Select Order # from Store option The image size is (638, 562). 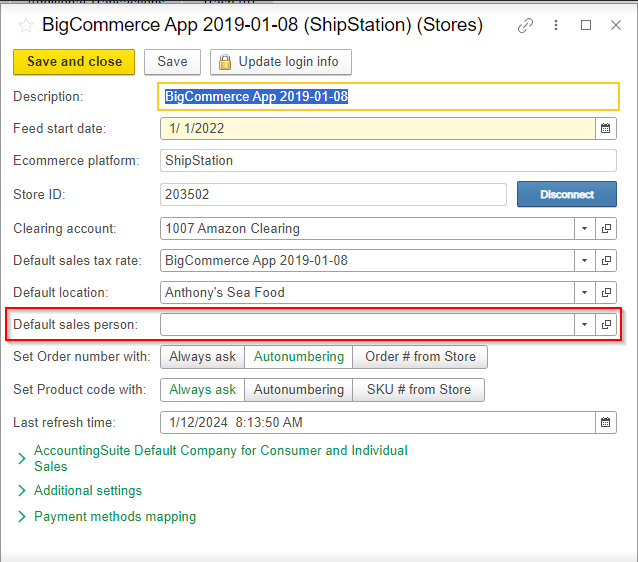[420, 357]
